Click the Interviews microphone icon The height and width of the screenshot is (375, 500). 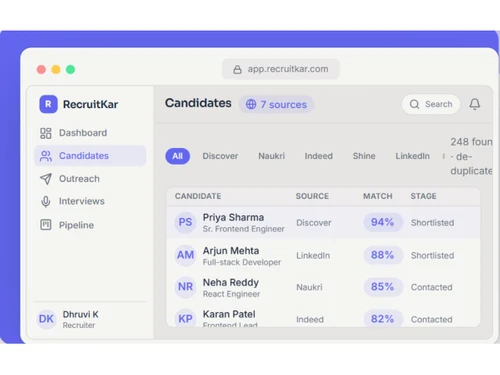tap(46, 201)
